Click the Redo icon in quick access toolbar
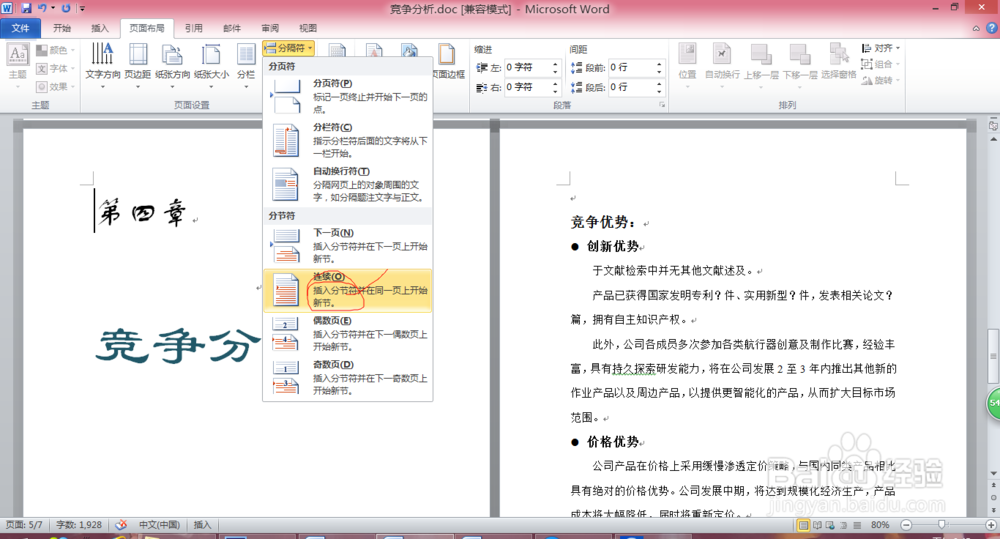 coord(66,8)
